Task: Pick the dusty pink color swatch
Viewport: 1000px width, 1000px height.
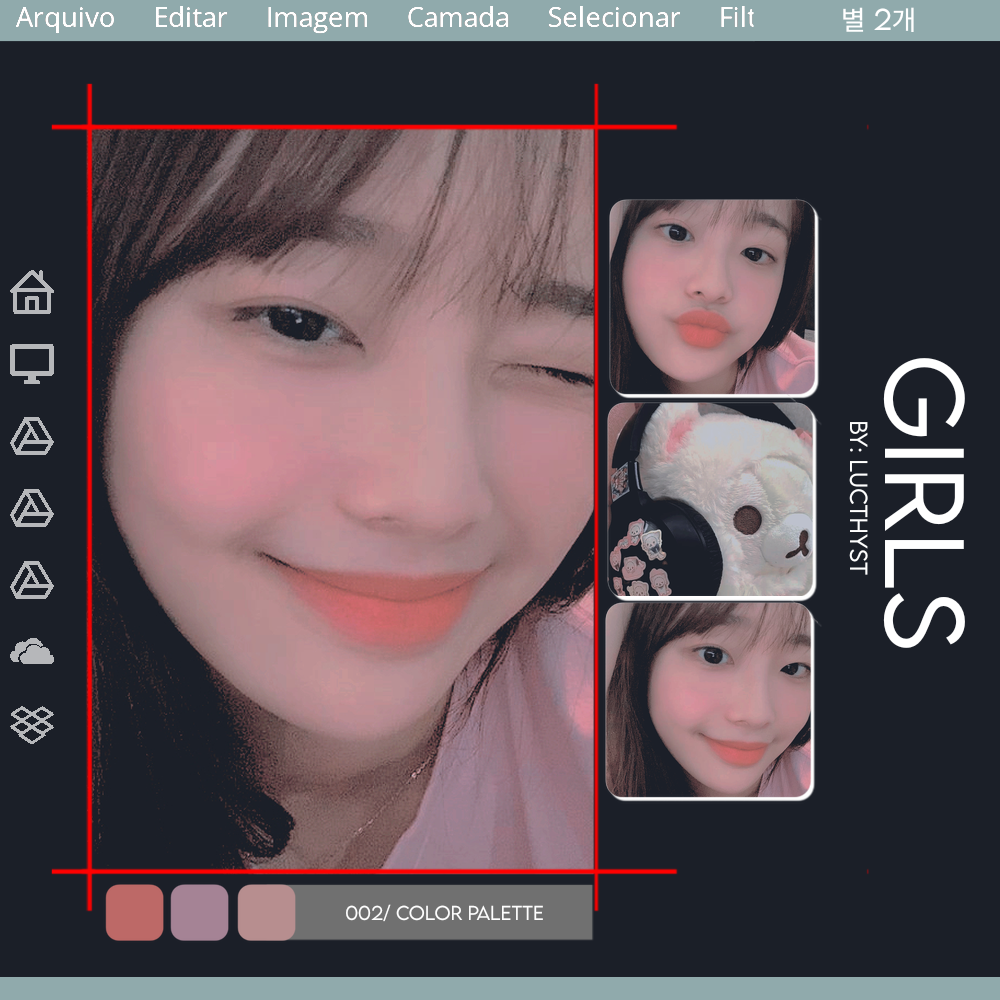Action: point(267,912)
